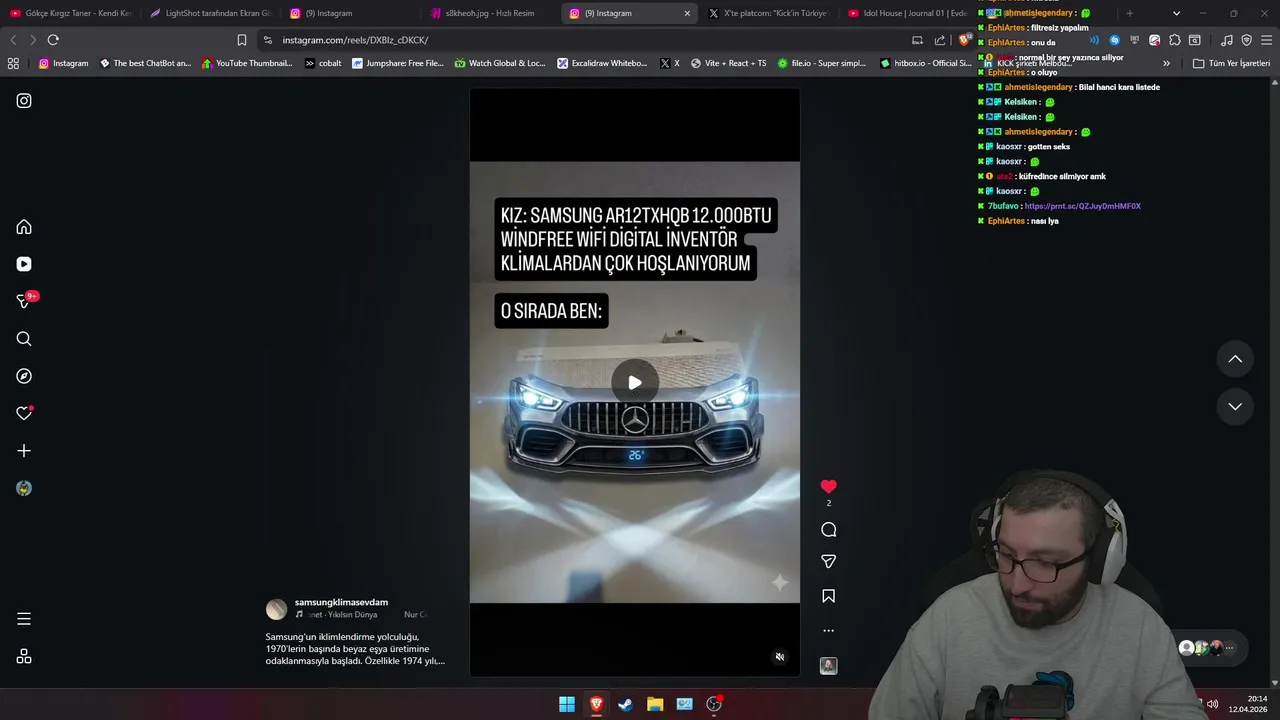Share the reel via paper plane icon
Screen dimensions: 1280x720
click(x=828, y=562)
